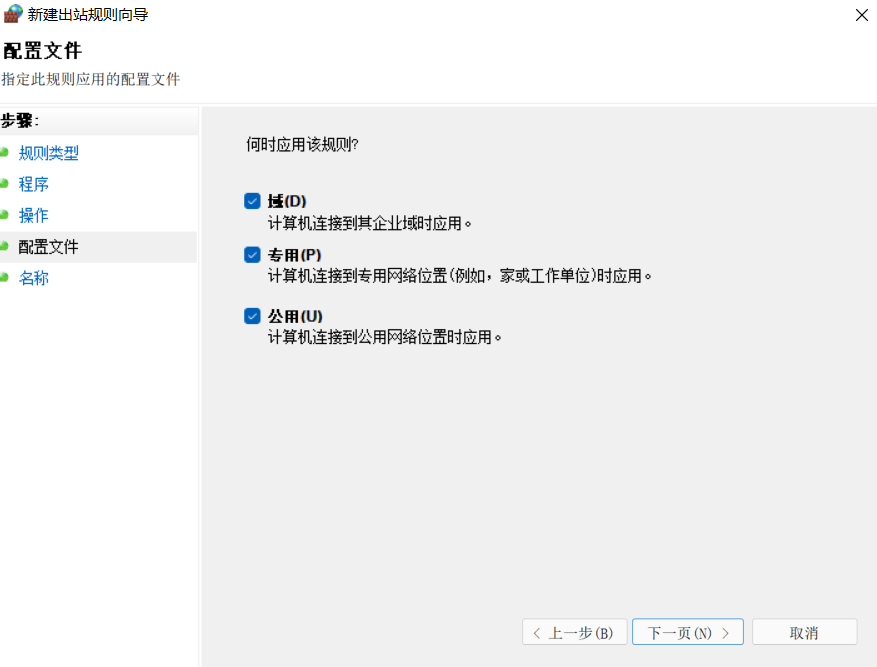Screen dimensions: 877x667
Task: Close the 新建出站规则向导 window
Action: pos(861,15)
